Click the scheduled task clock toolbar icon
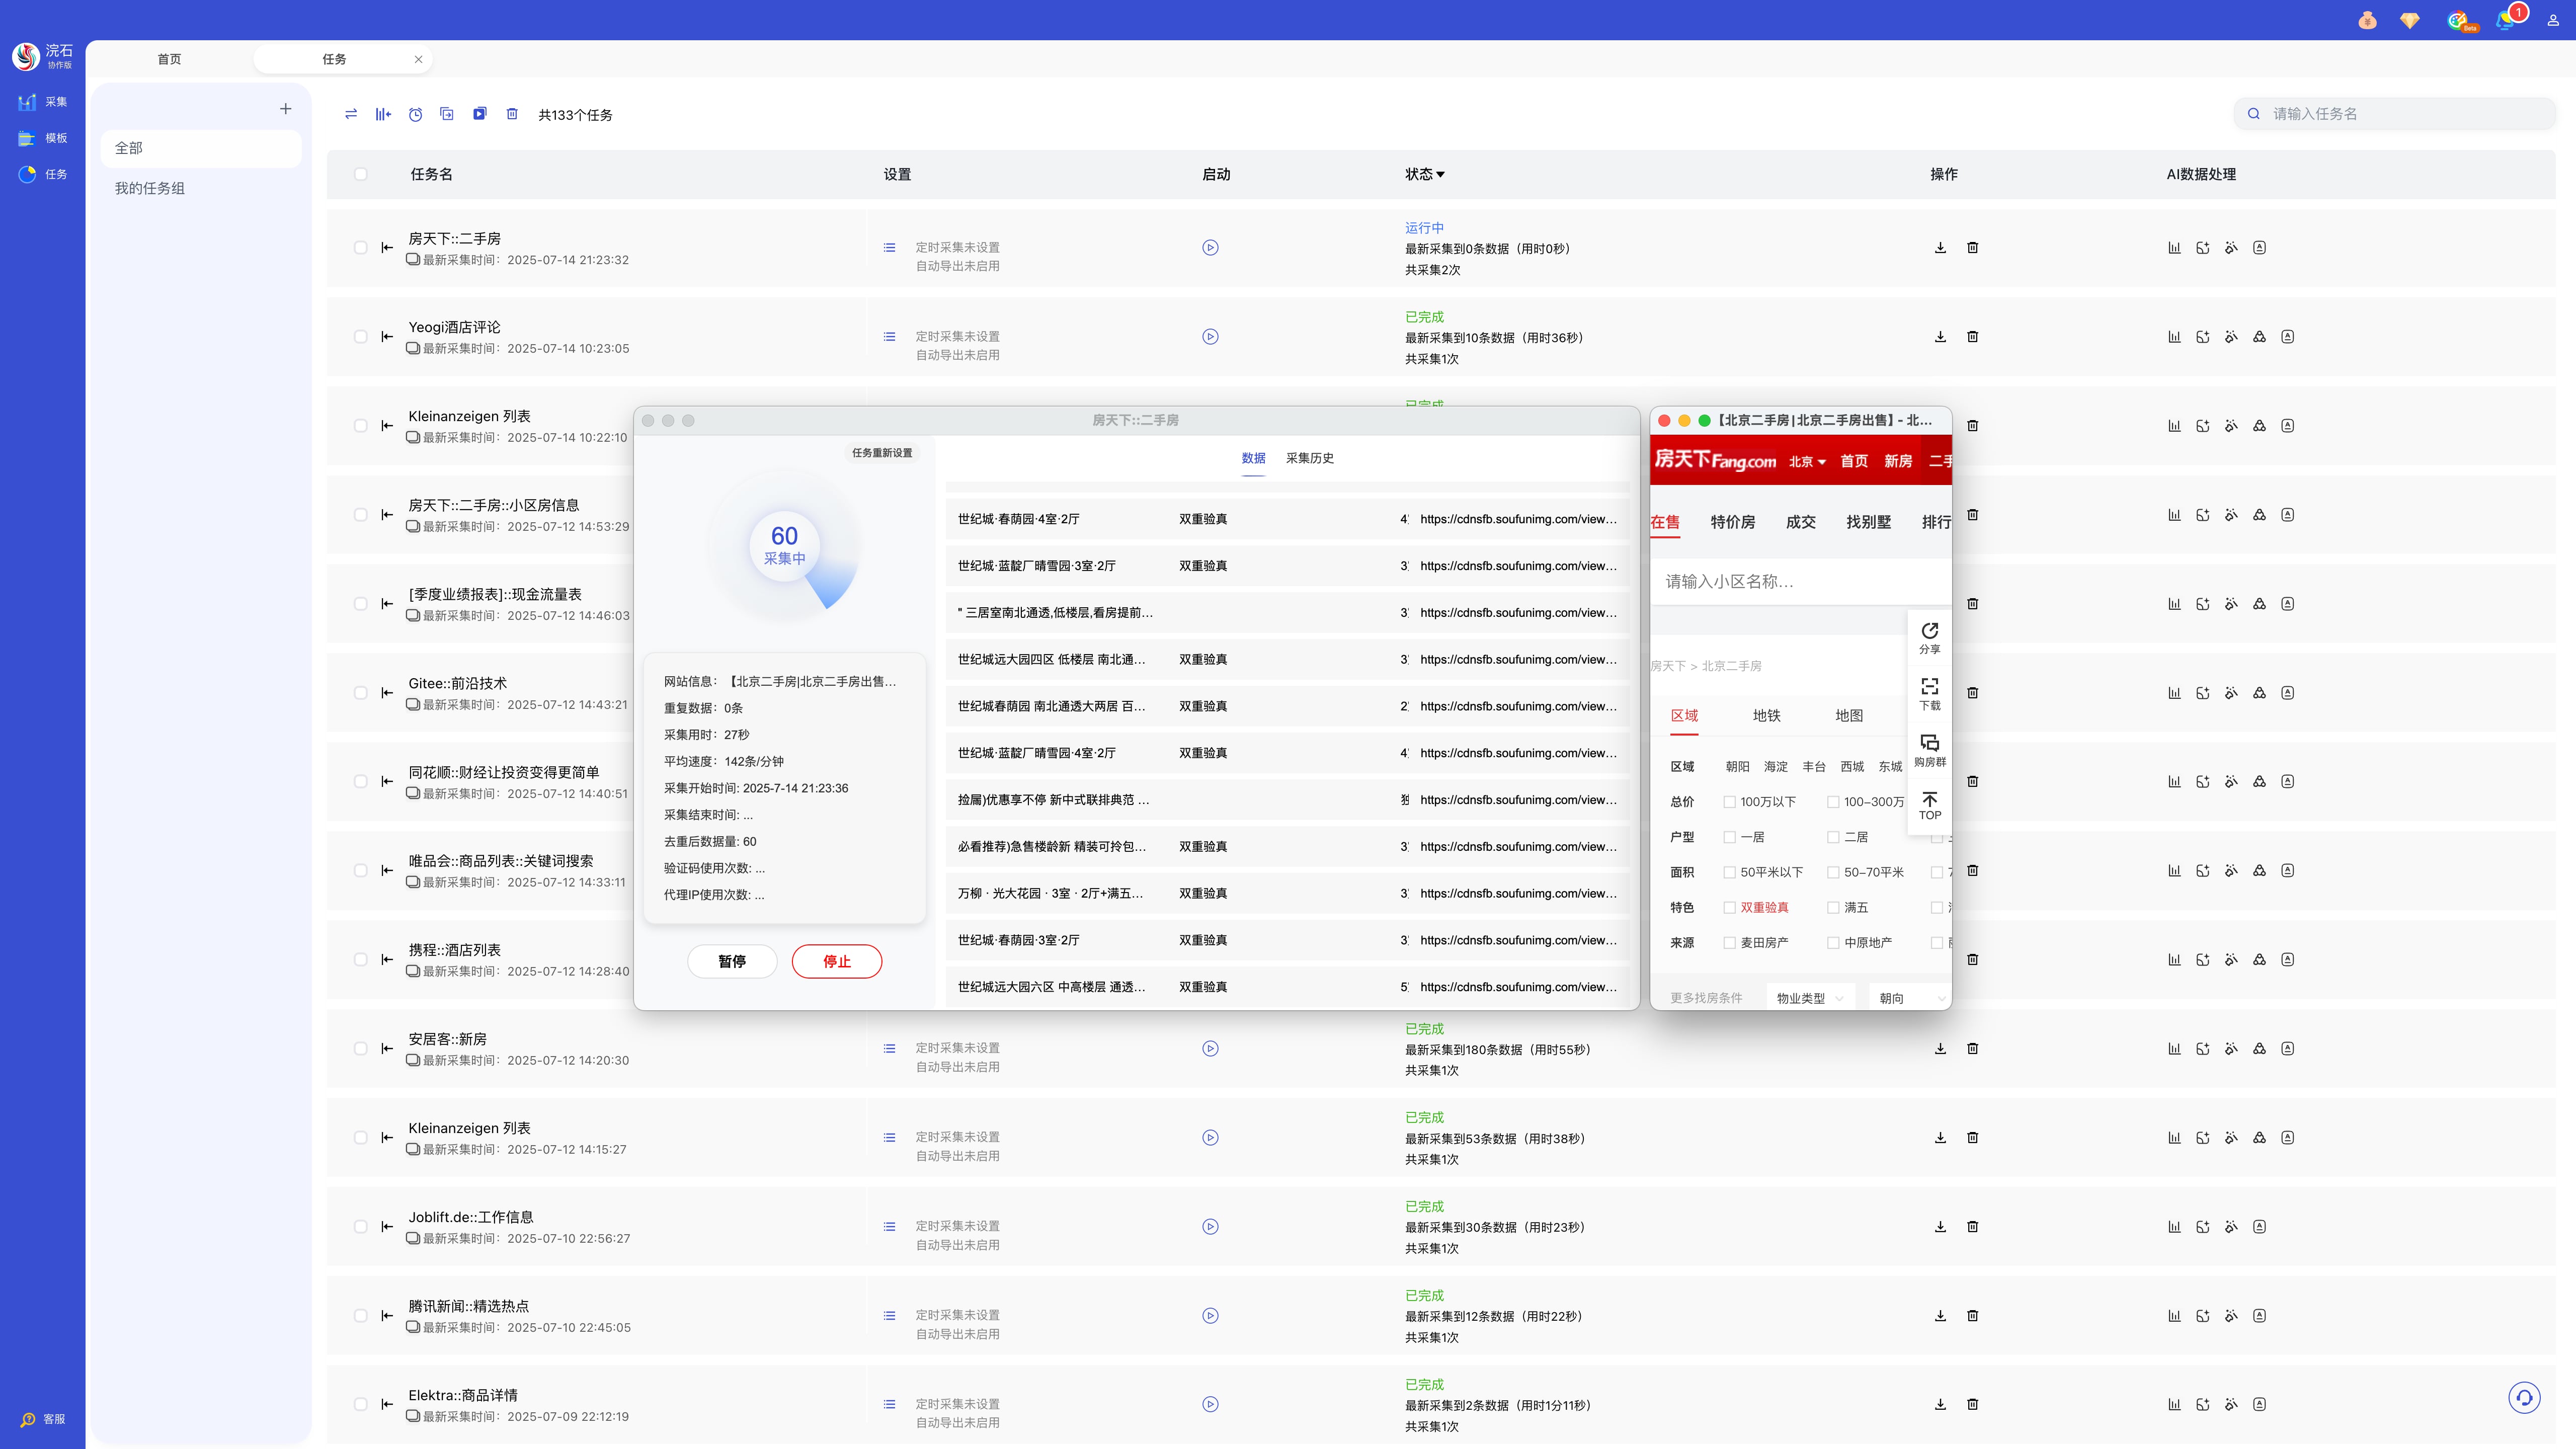 coord(415,114)
